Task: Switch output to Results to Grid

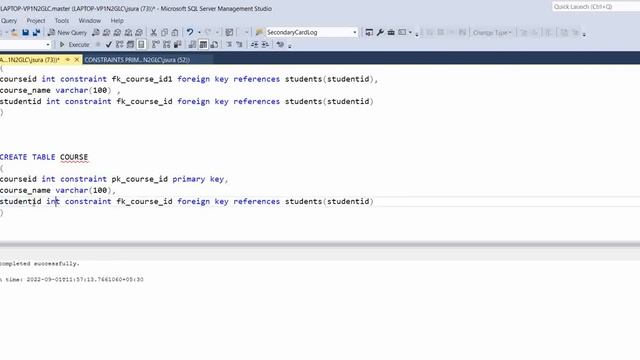Action: point(203,44)
